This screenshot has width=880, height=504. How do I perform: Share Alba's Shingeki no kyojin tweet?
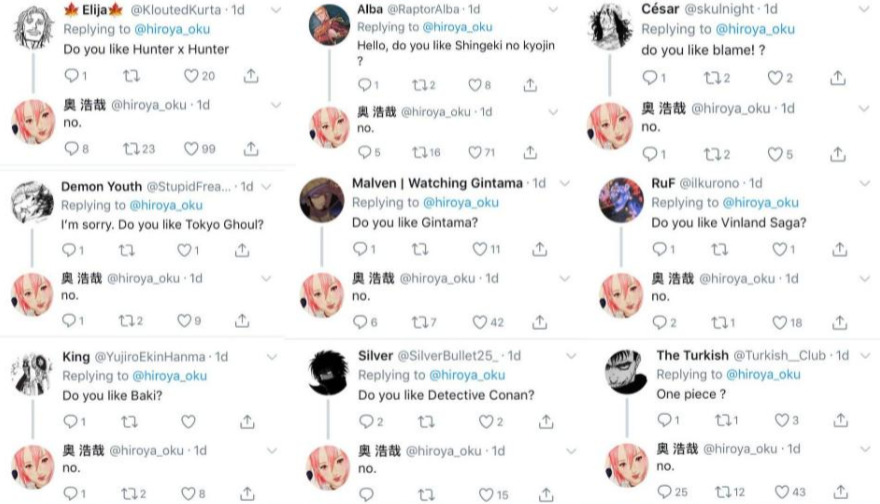pyautogui.click(x=530, y=85)
